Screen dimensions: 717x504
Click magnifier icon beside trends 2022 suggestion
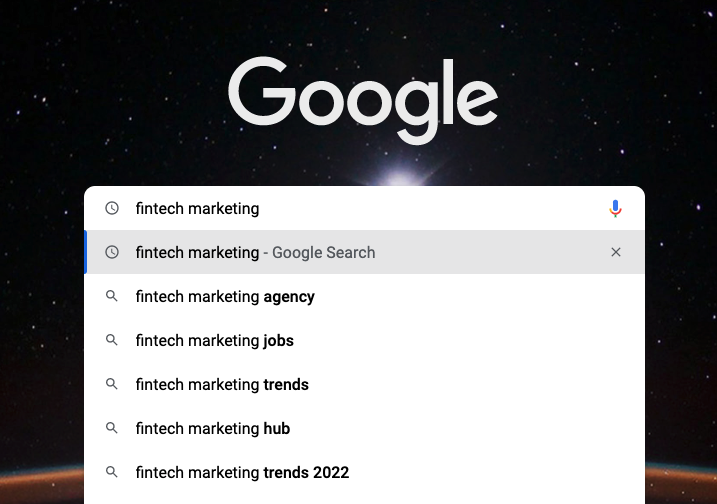point(112,472)
